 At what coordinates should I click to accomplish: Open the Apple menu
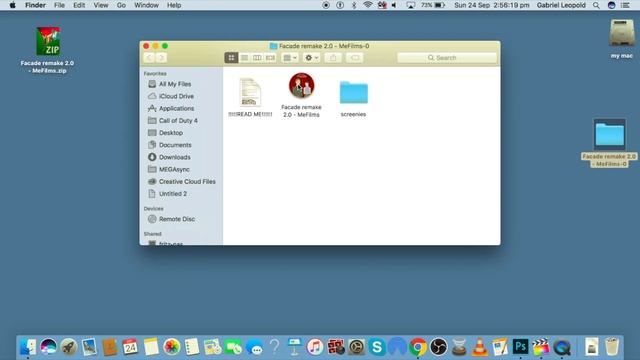tap(12, 5)
